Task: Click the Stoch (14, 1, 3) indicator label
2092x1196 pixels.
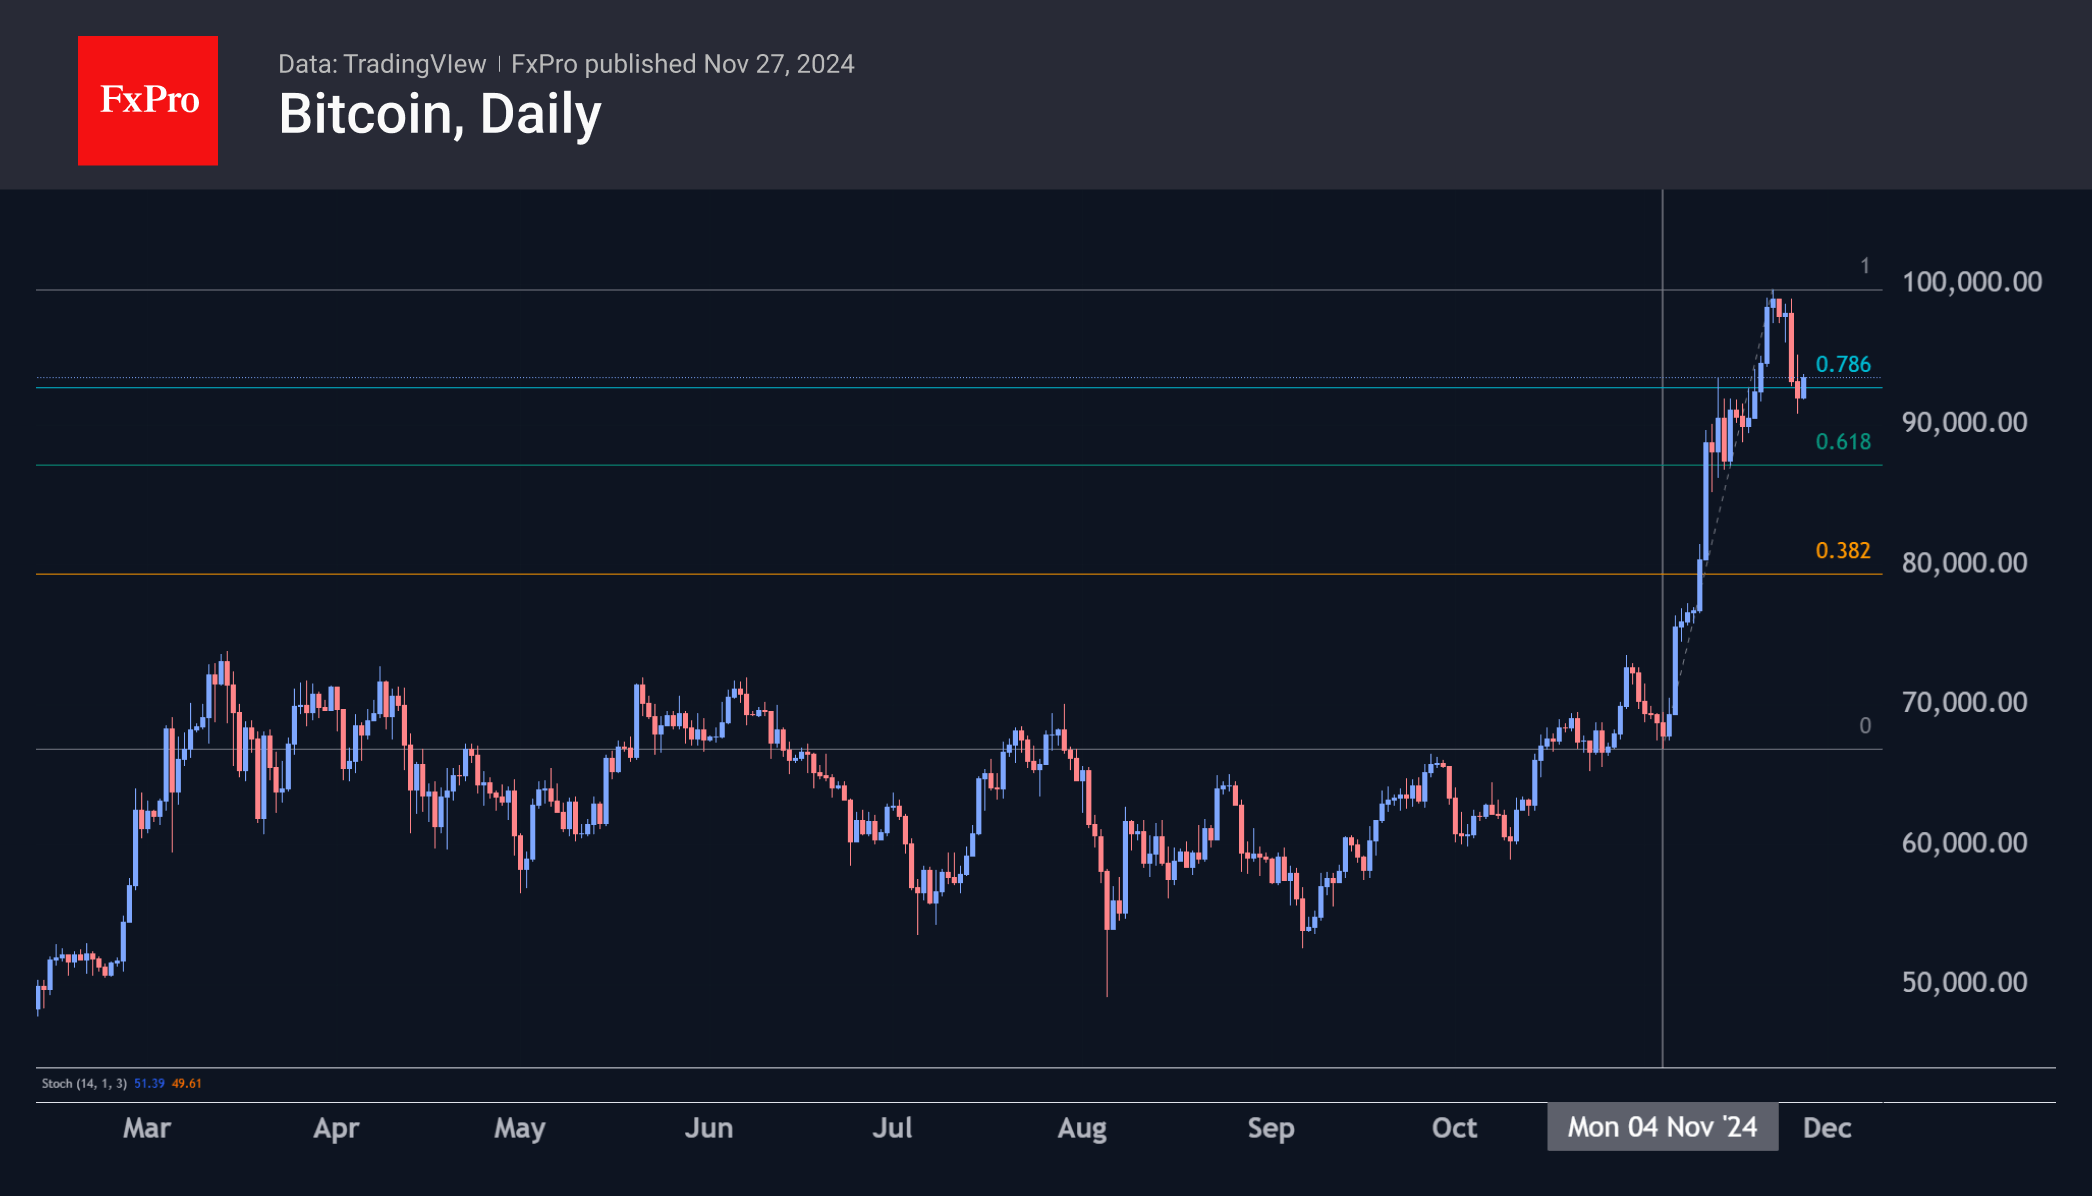Action: point(84,1083)
